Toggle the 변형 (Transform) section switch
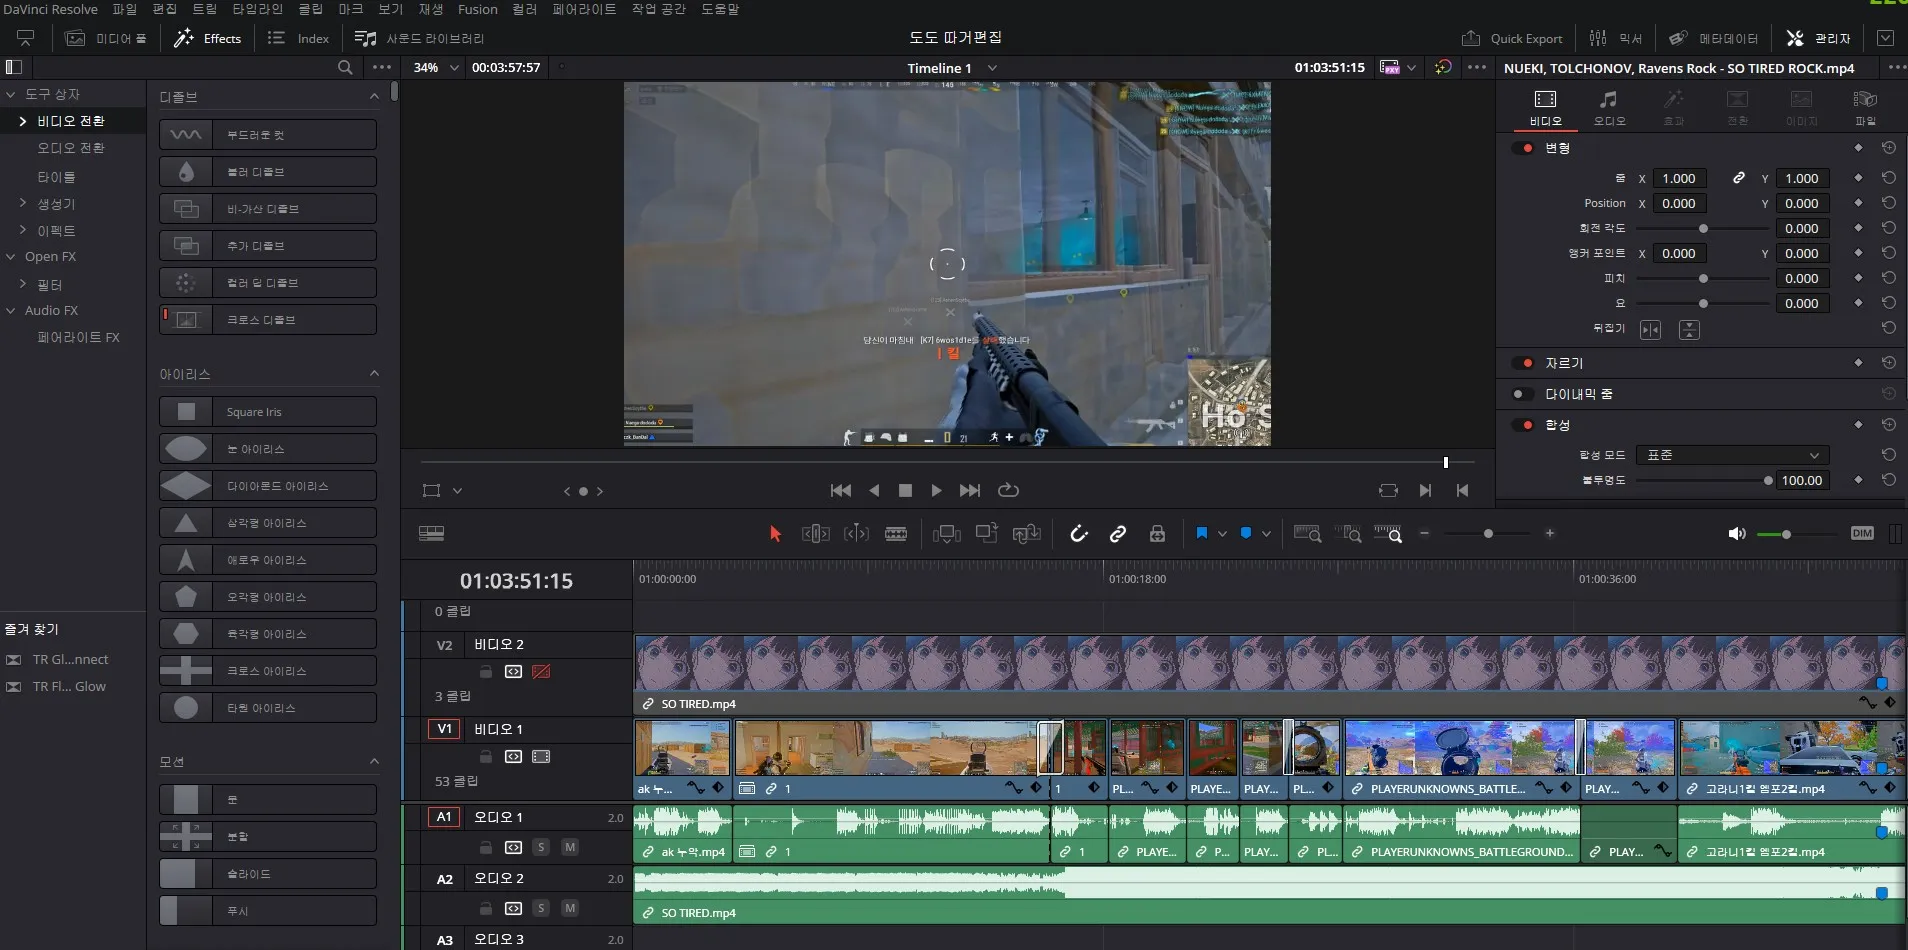Image resolution: width=1908 pixels, height=950 pixels. click(1524, 148)
